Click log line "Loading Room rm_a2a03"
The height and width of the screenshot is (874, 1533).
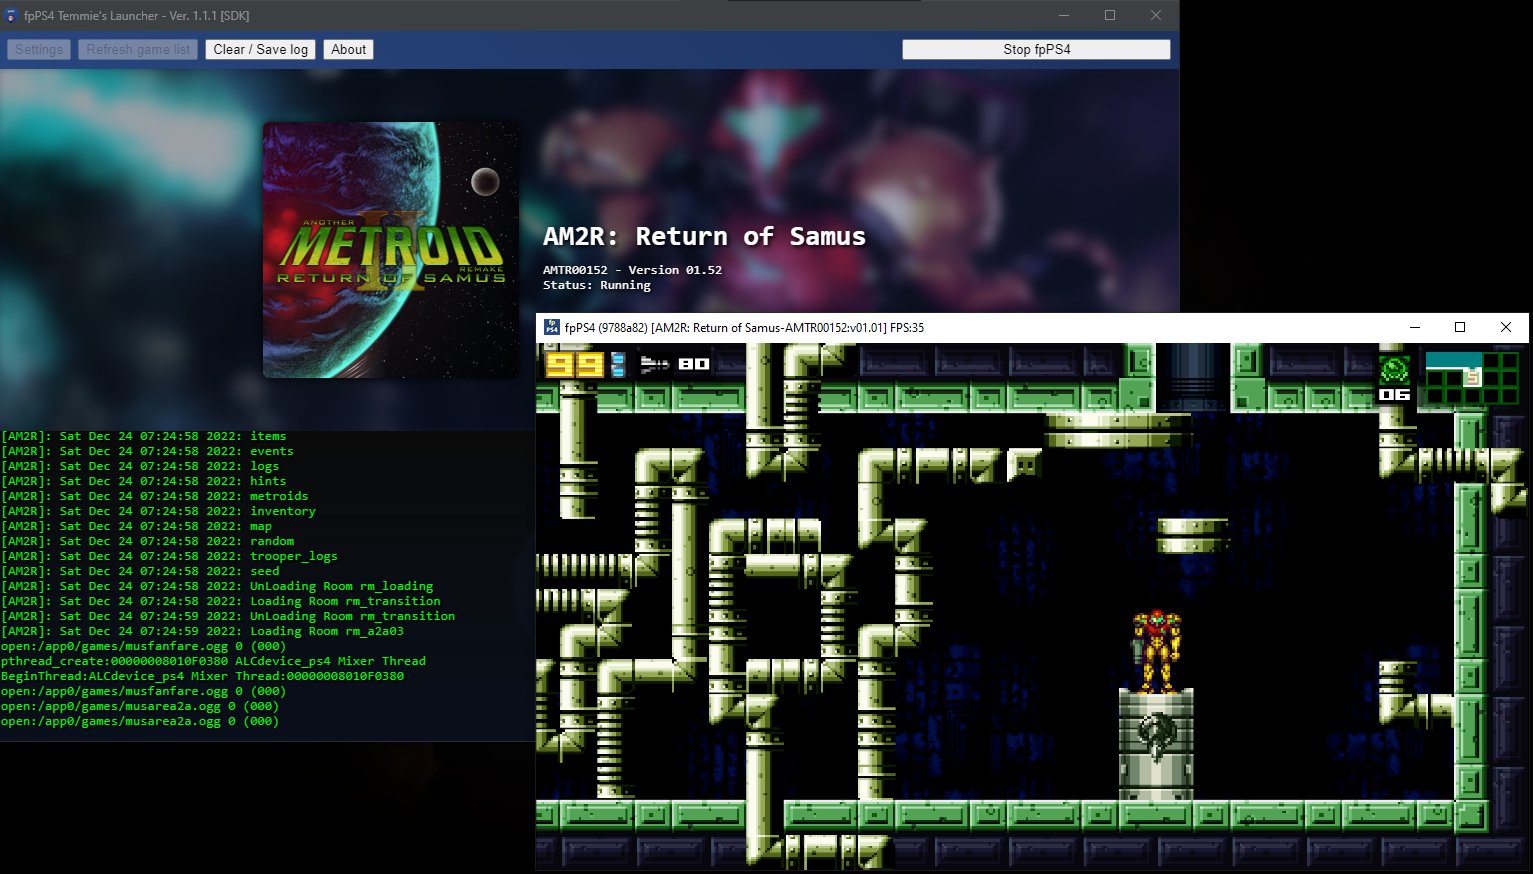click(x=202, y=631)
